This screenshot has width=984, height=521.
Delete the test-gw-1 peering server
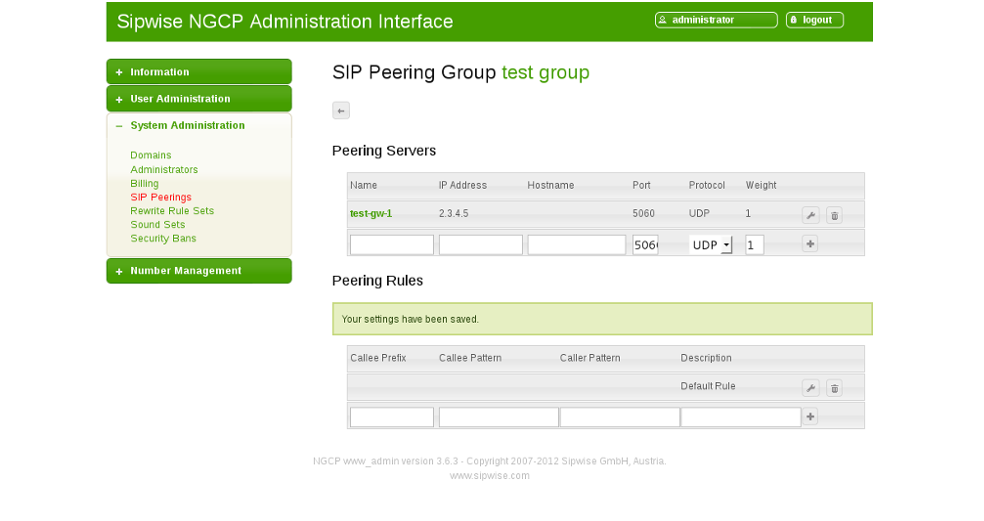[x=834, y=215]
